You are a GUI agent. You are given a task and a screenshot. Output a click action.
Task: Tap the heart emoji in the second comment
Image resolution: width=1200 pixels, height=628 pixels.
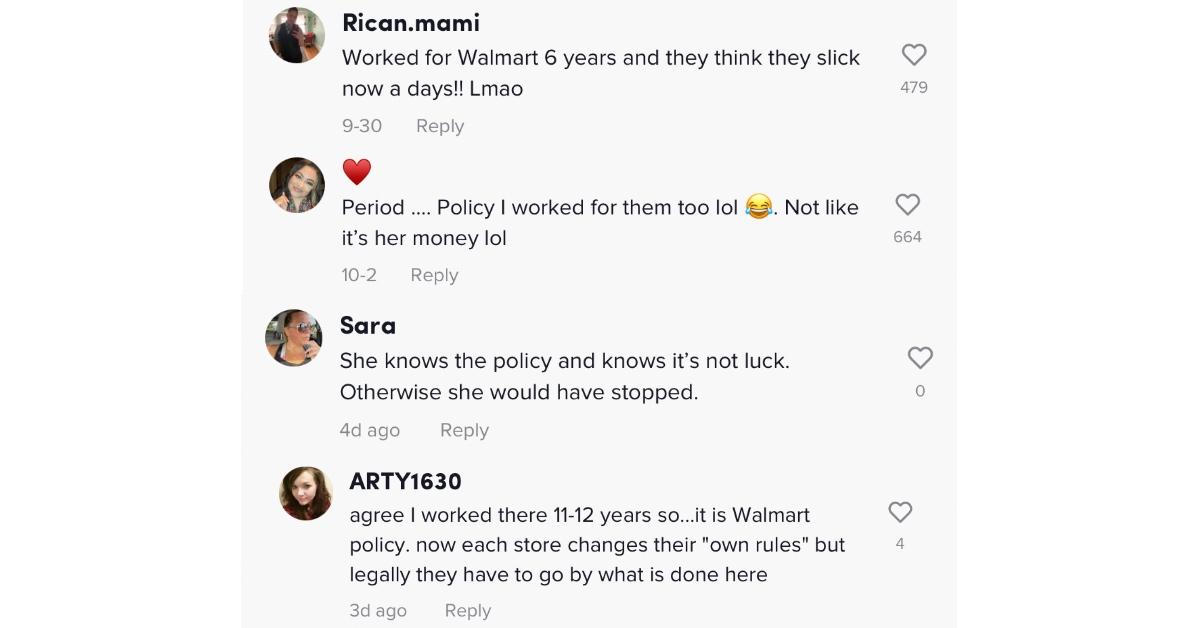pyautogui.click(x=357, y=171)
